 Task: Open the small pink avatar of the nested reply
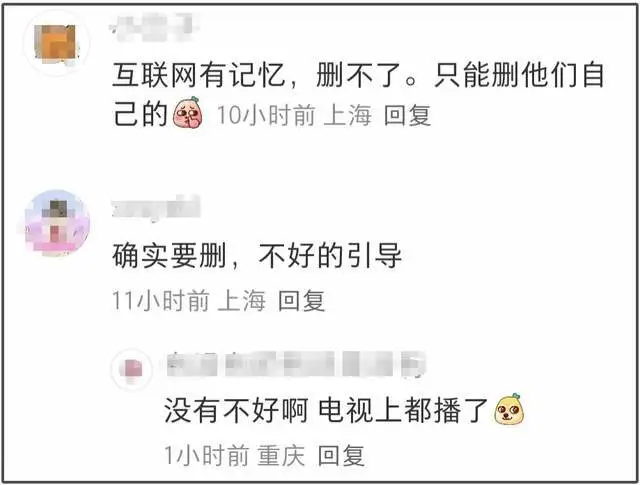(131, 369)
